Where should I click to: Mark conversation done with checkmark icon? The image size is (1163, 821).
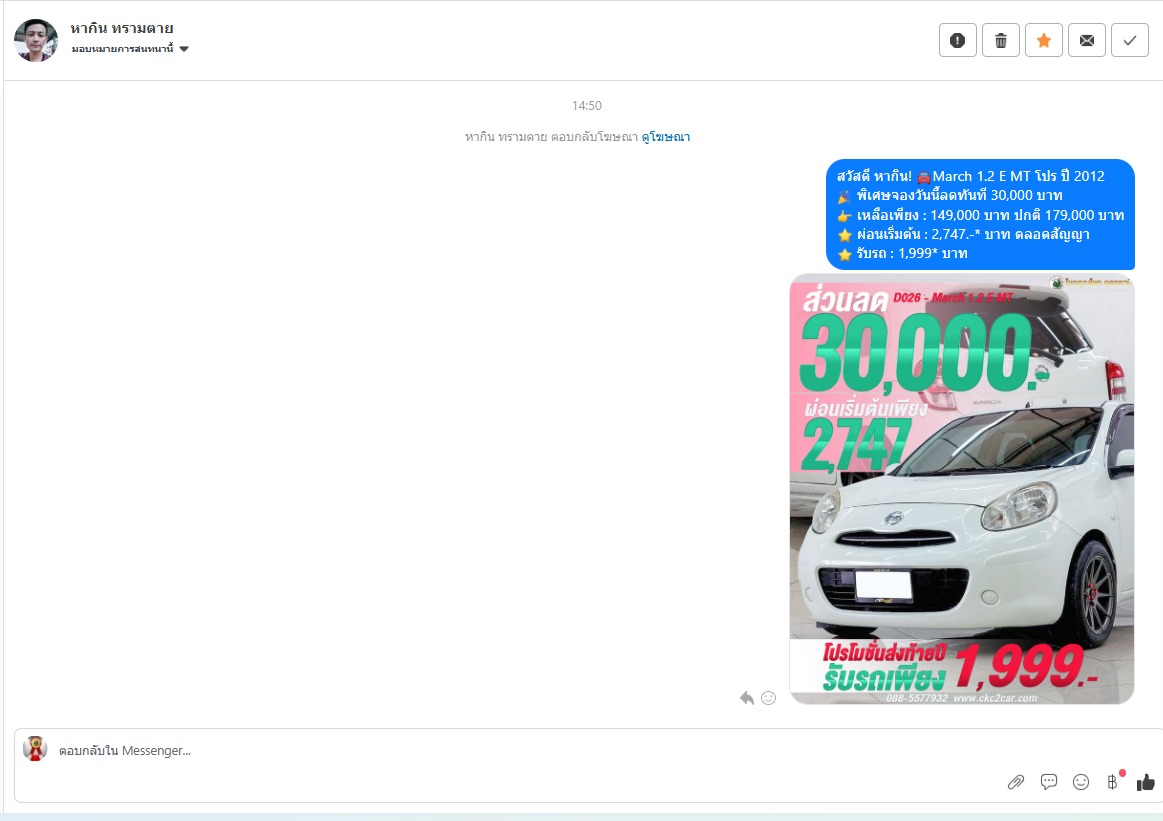tap(1130, 40)
